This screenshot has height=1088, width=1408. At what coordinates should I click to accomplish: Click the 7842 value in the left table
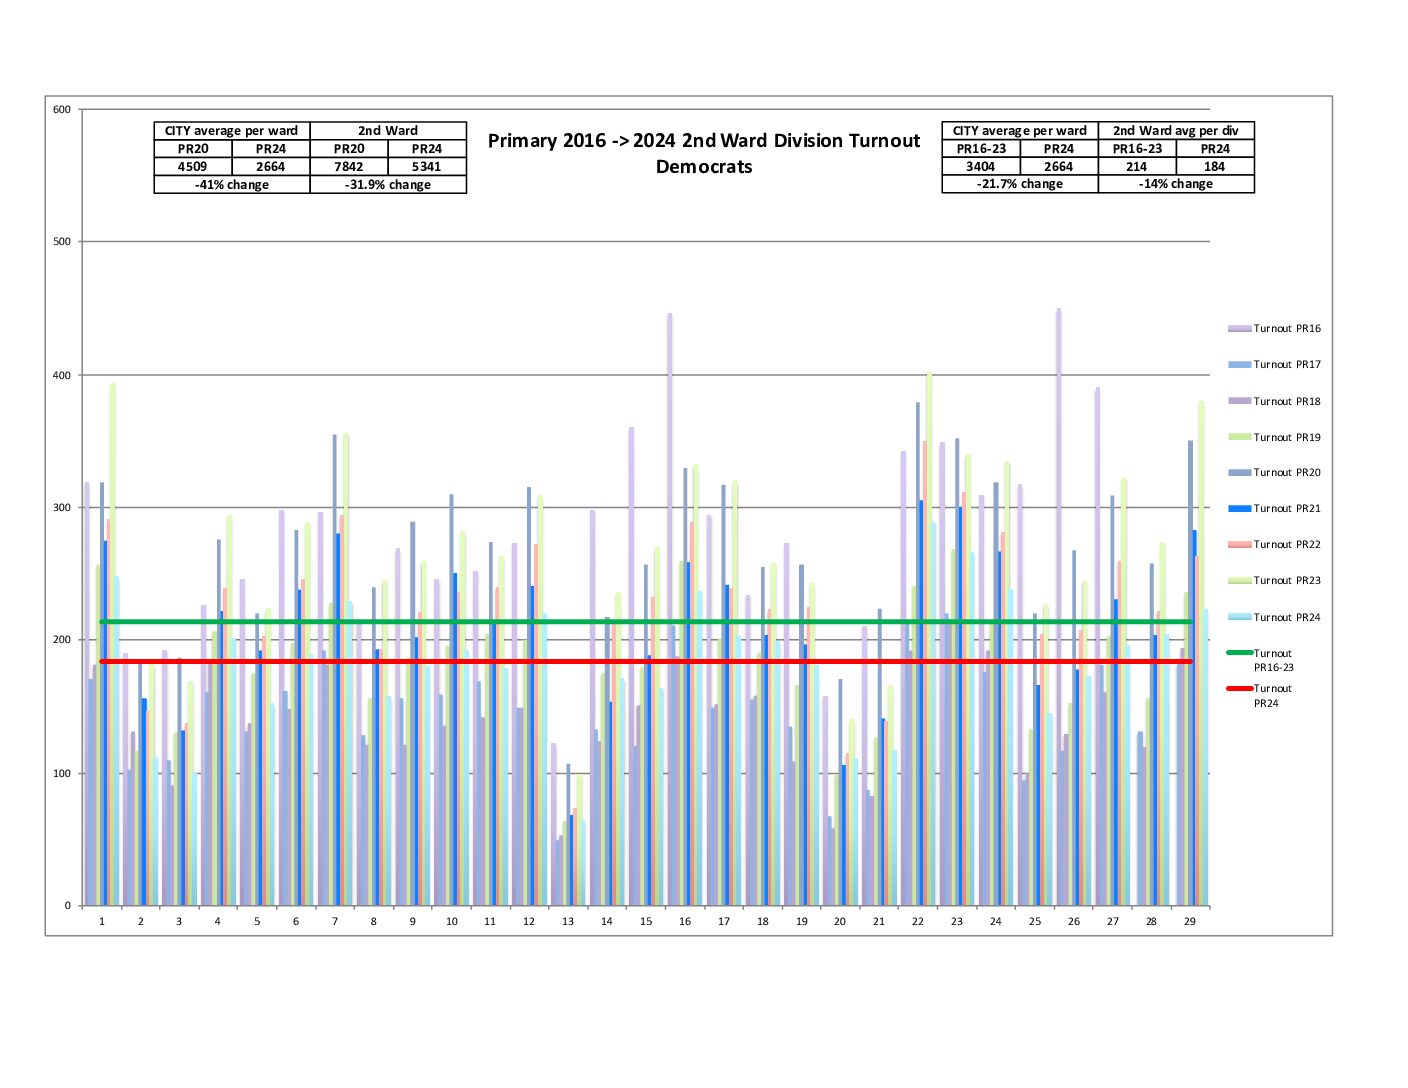click(349, 167)
